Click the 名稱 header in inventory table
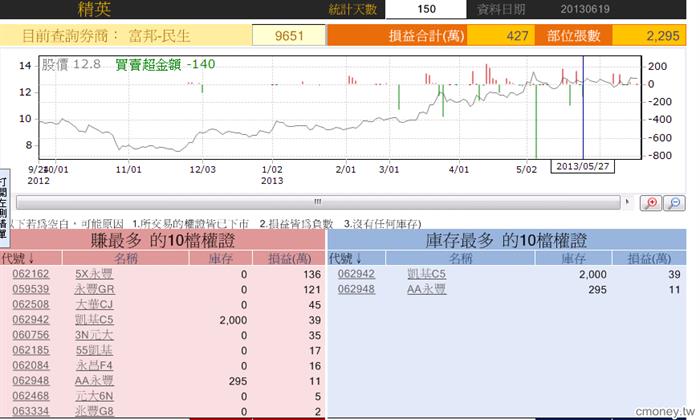Screen dimensions: 700x420 click(460, 258)
